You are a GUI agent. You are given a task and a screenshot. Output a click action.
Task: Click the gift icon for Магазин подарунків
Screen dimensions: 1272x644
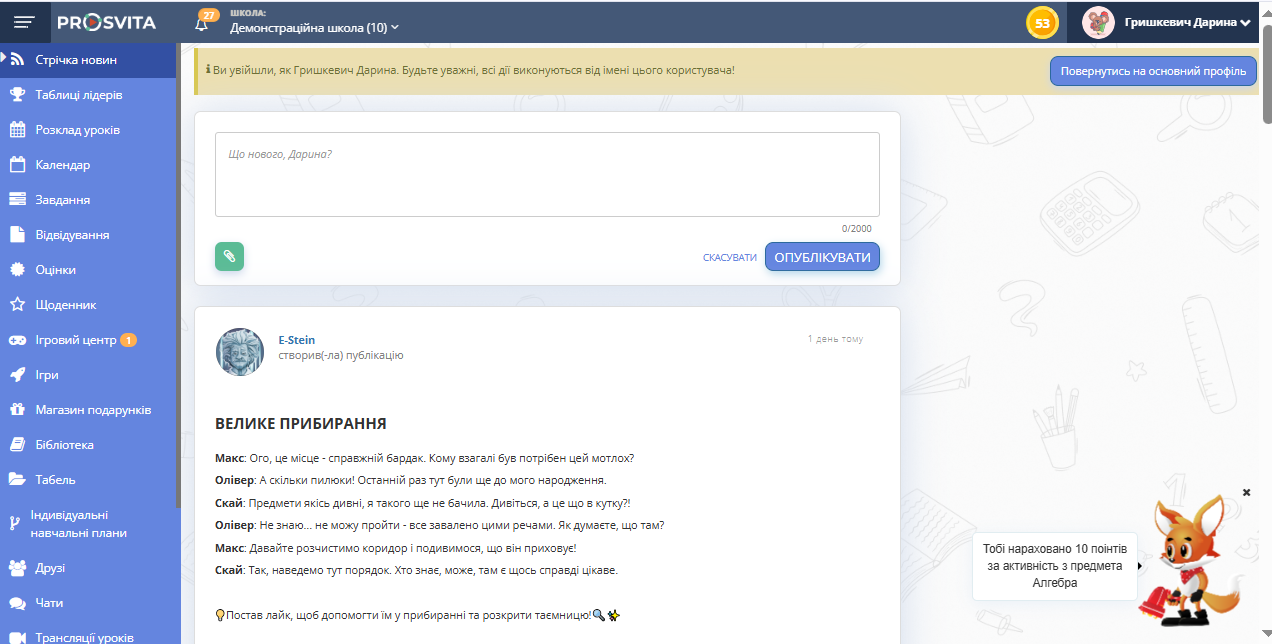[x=17, y=410]
